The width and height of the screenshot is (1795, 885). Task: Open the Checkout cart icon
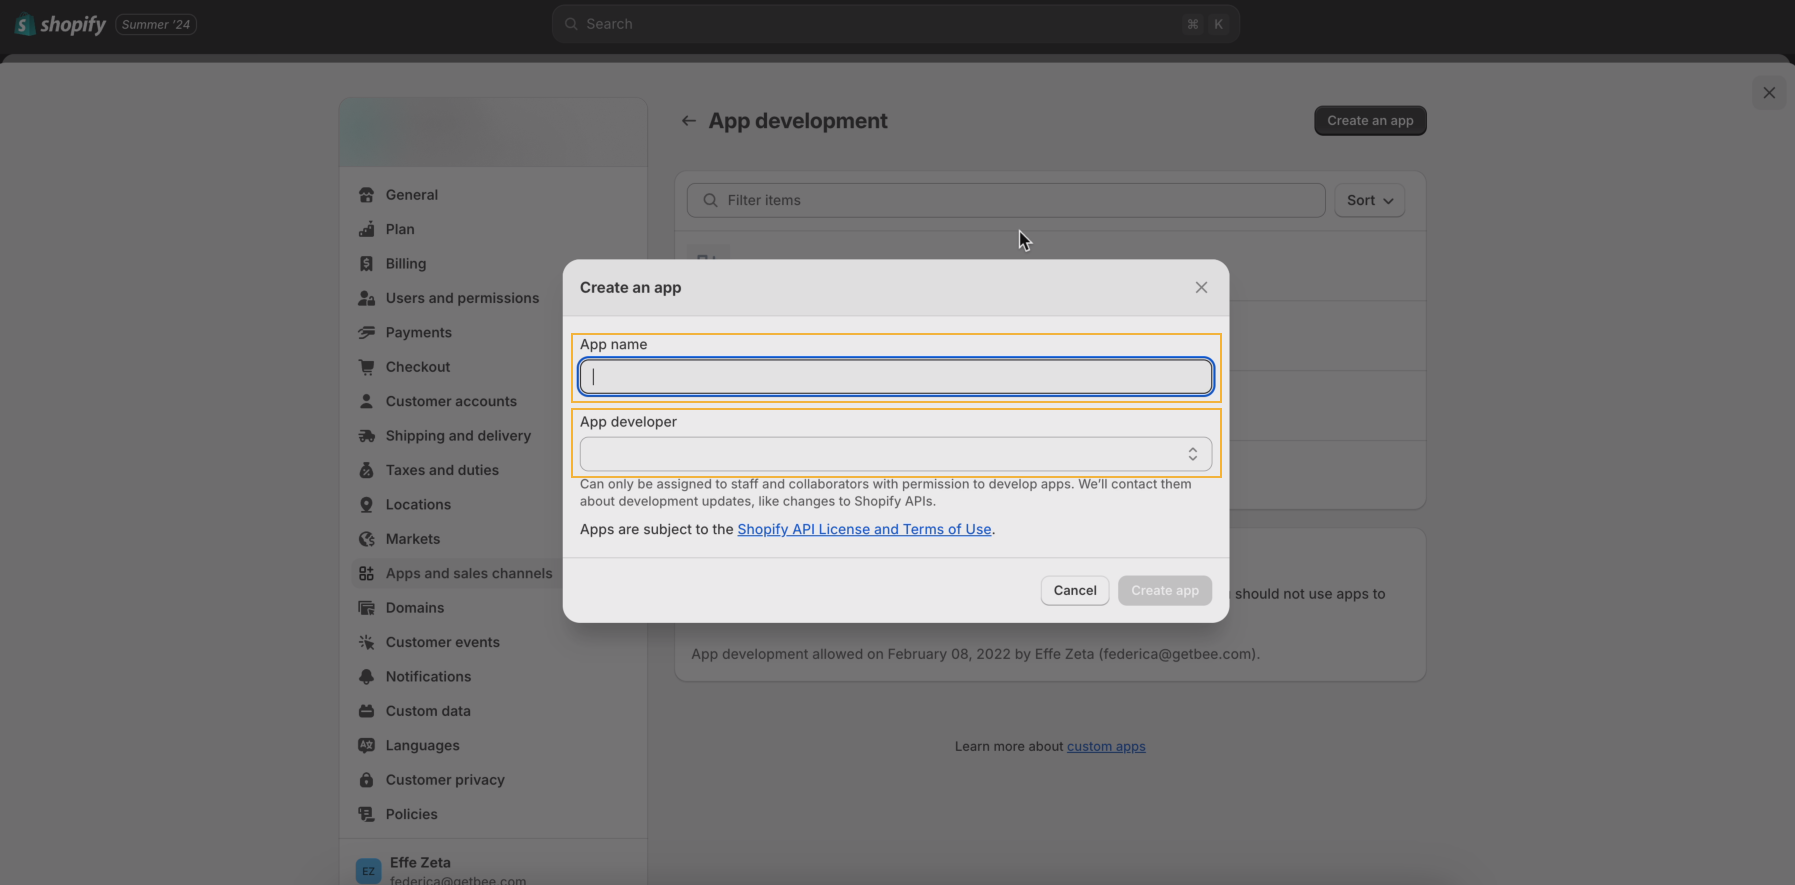coord(366,367)
